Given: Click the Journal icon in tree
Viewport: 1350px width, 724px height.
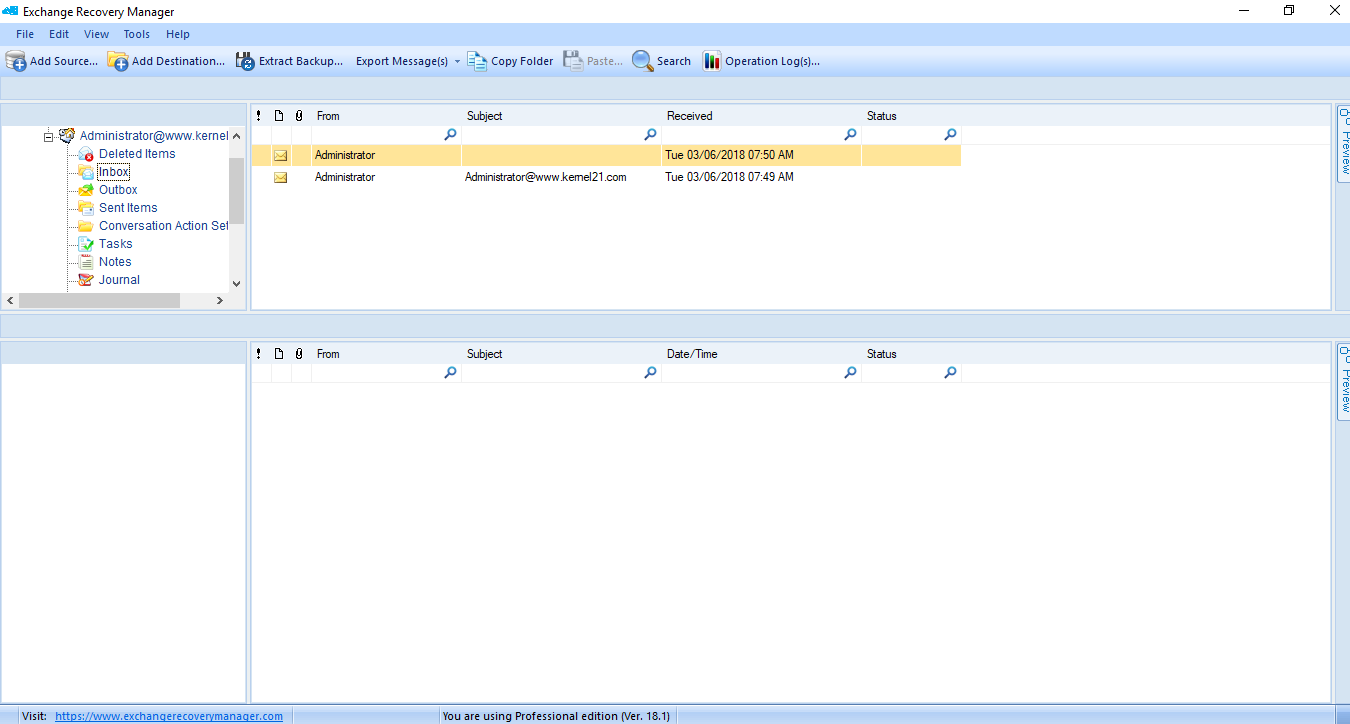Looking at the screenshot, I should 86,280.
